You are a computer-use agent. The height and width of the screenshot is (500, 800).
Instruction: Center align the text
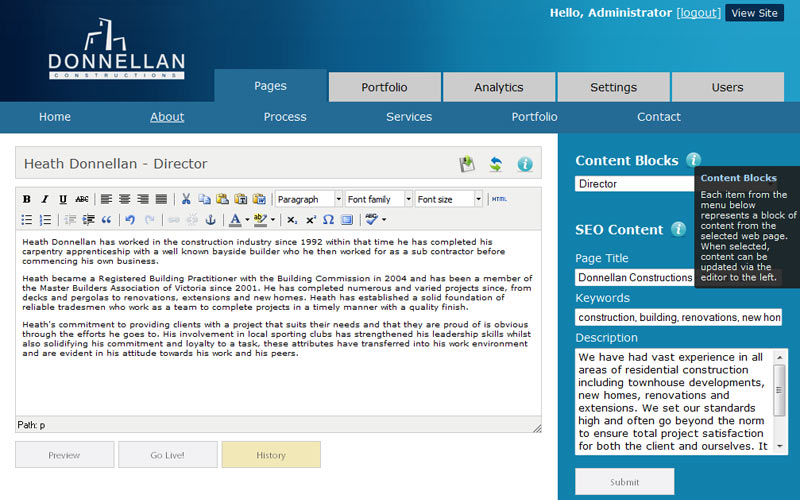click(x=124, y=199)
